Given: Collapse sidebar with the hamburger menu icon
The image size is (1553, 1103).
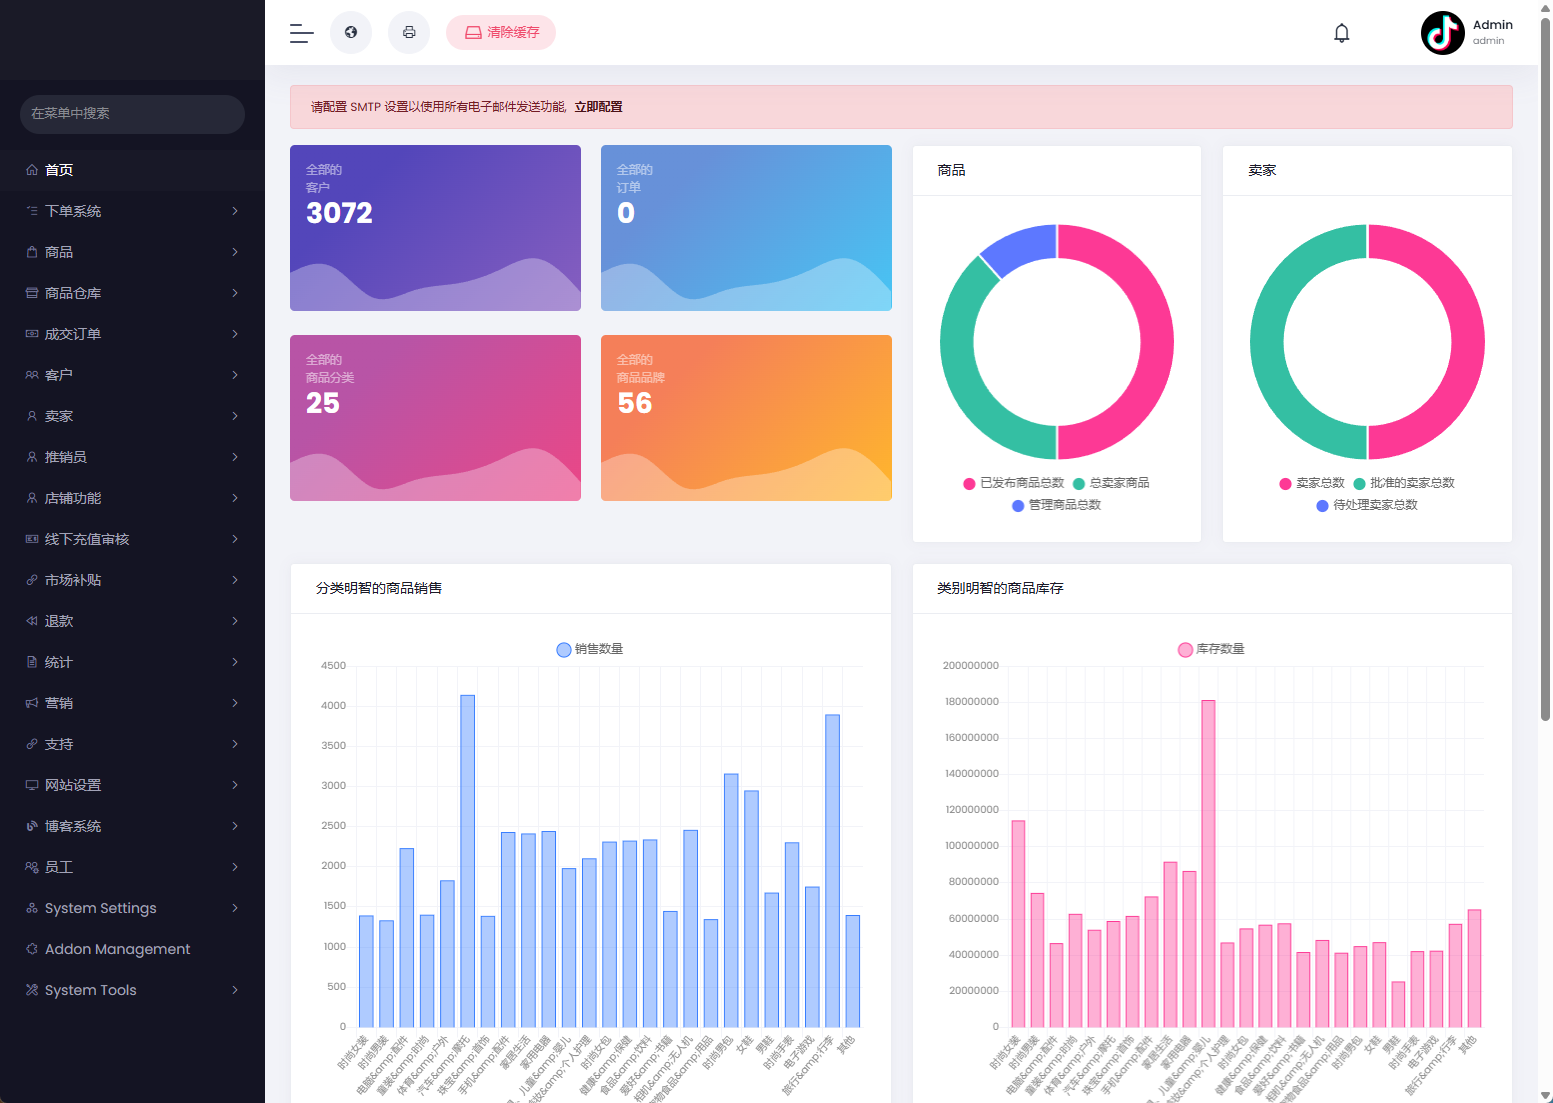Looking at the screenshot, I should [x=302, y=33].
